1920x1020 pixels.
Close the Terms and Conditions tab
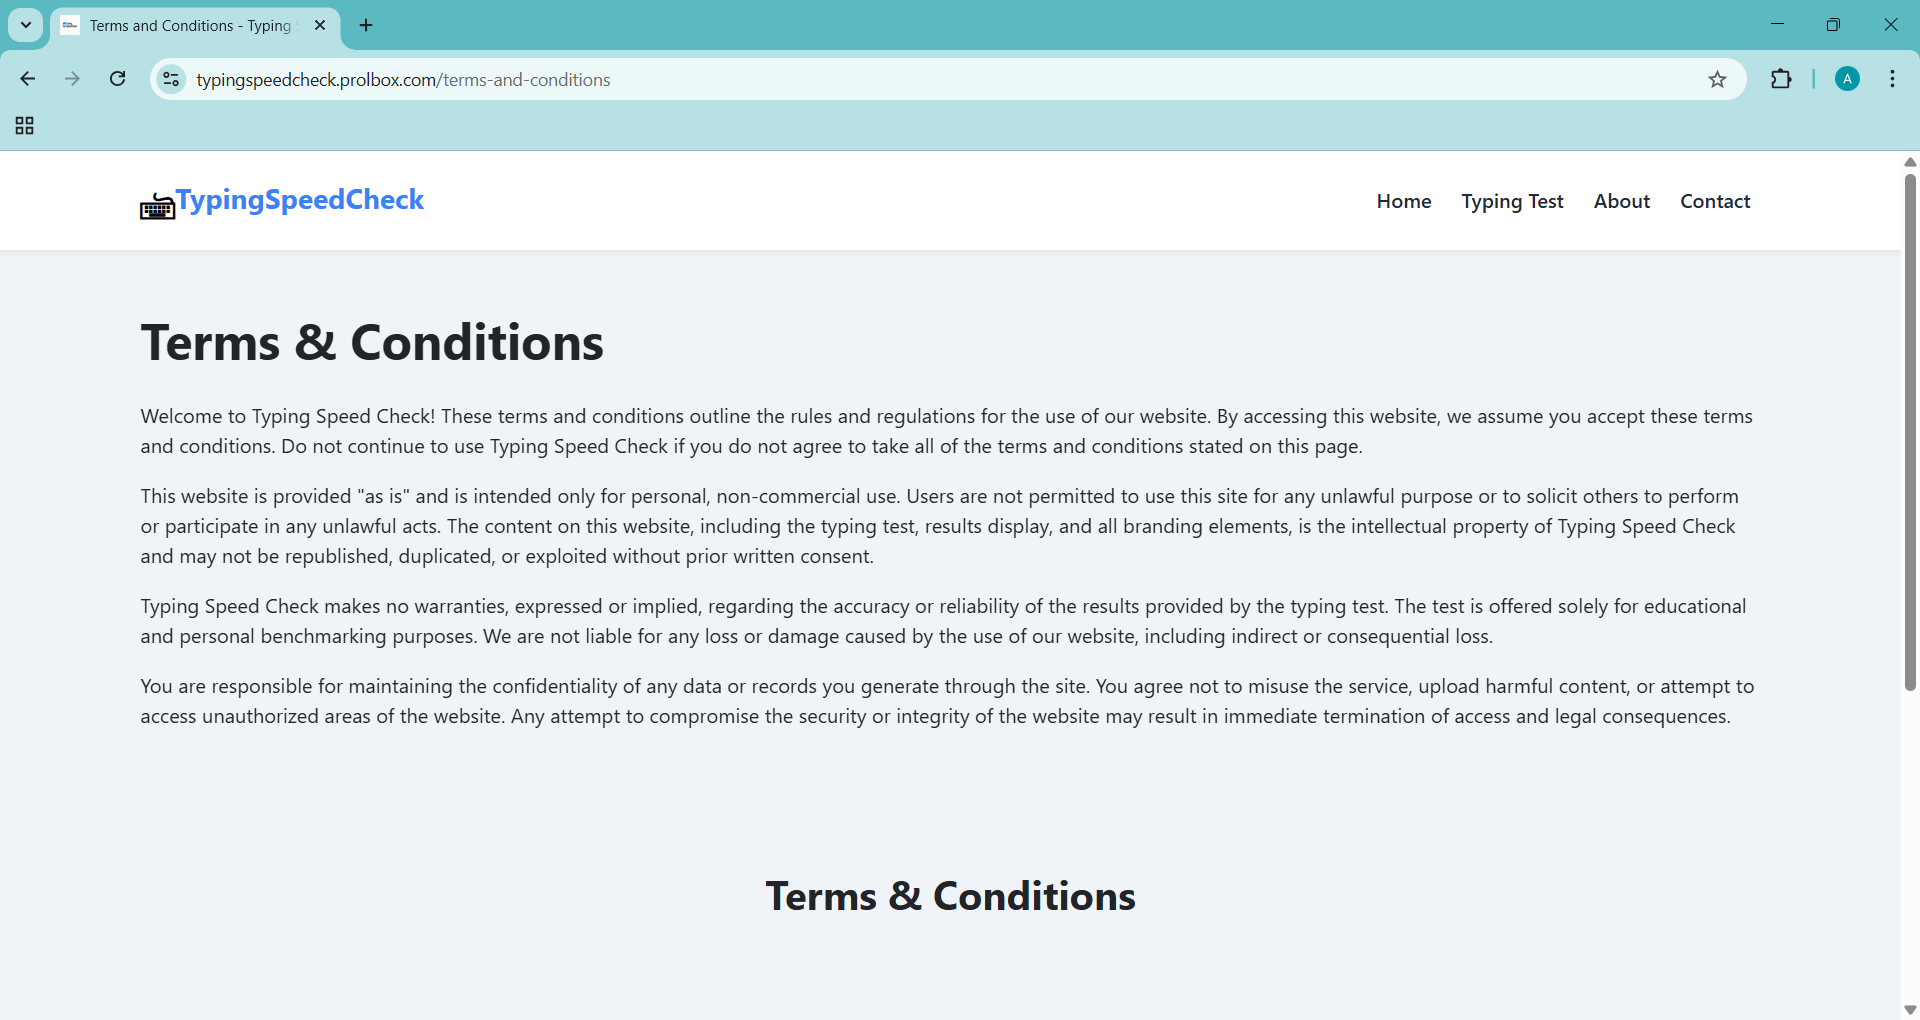coord(320,25)
